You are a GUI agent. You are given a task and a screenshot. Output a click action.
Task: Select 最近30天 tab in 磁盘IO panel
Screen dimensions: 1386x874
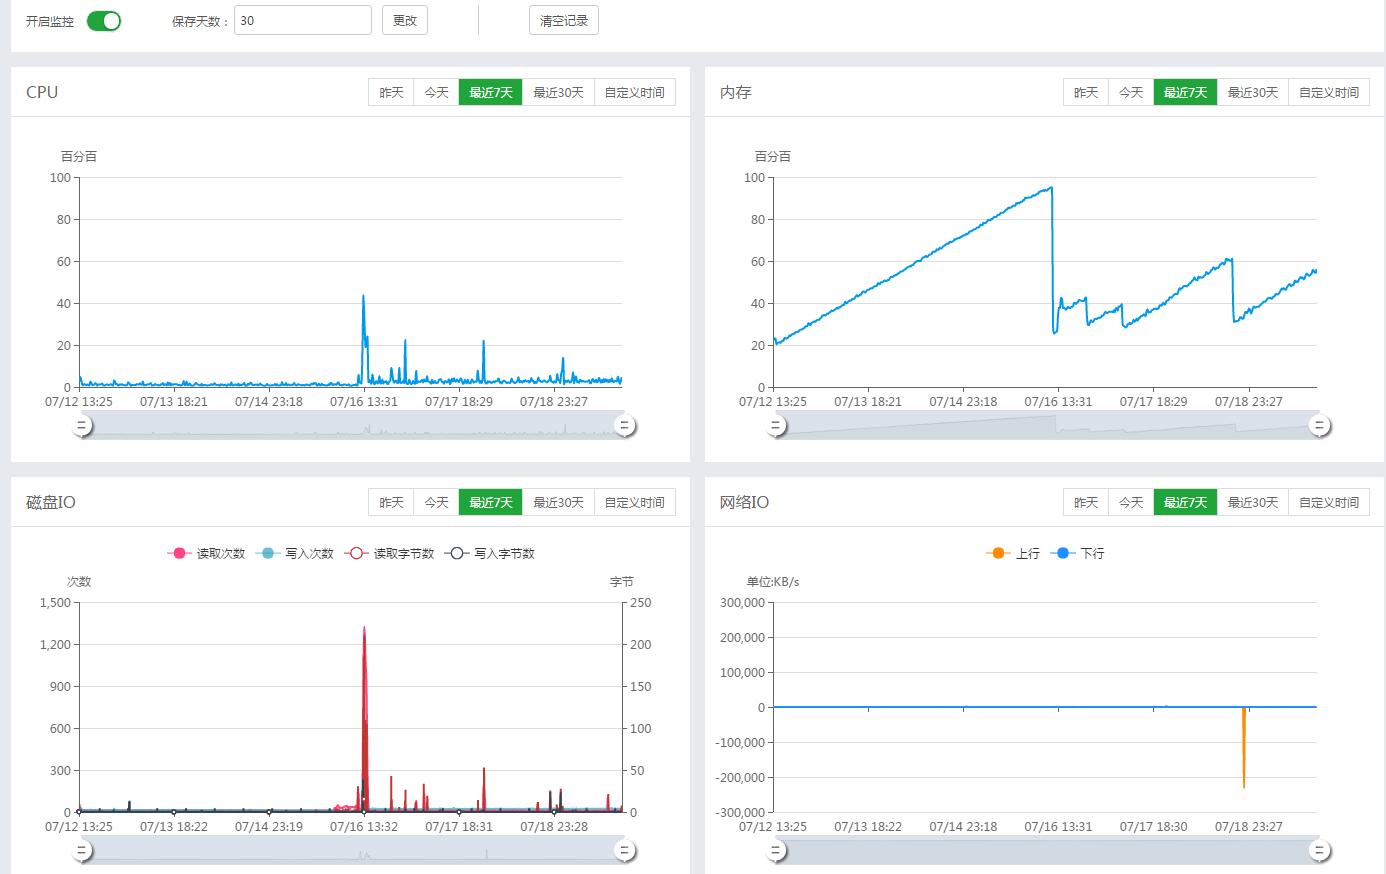tap(558, 502)
